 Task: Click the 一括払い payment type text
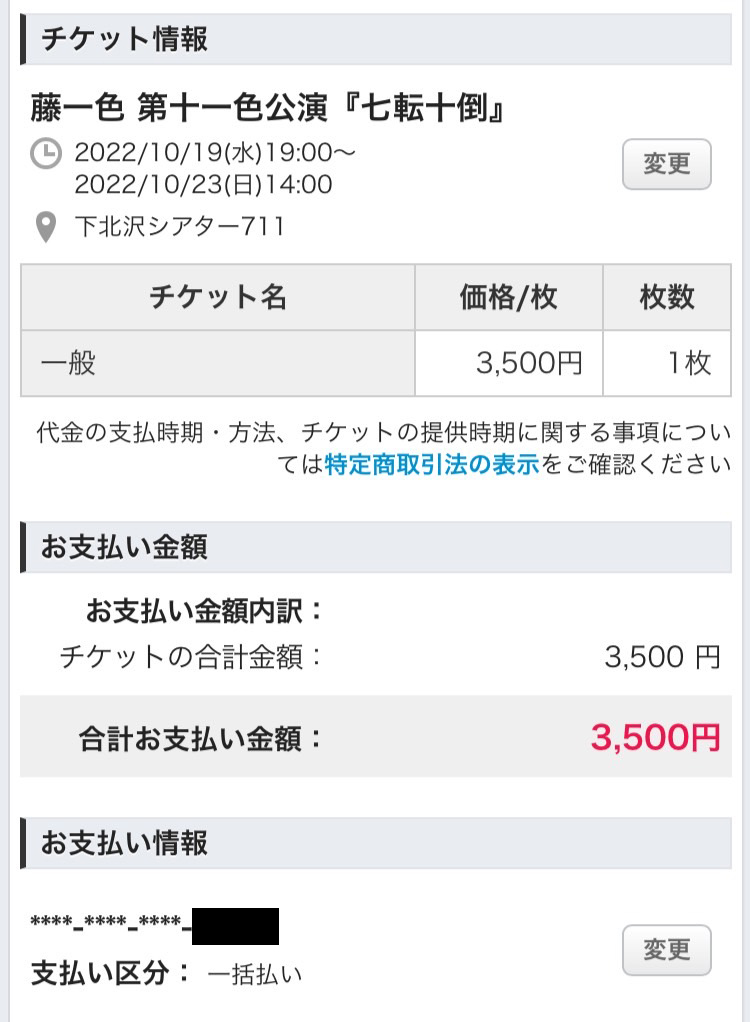point(254,973)
